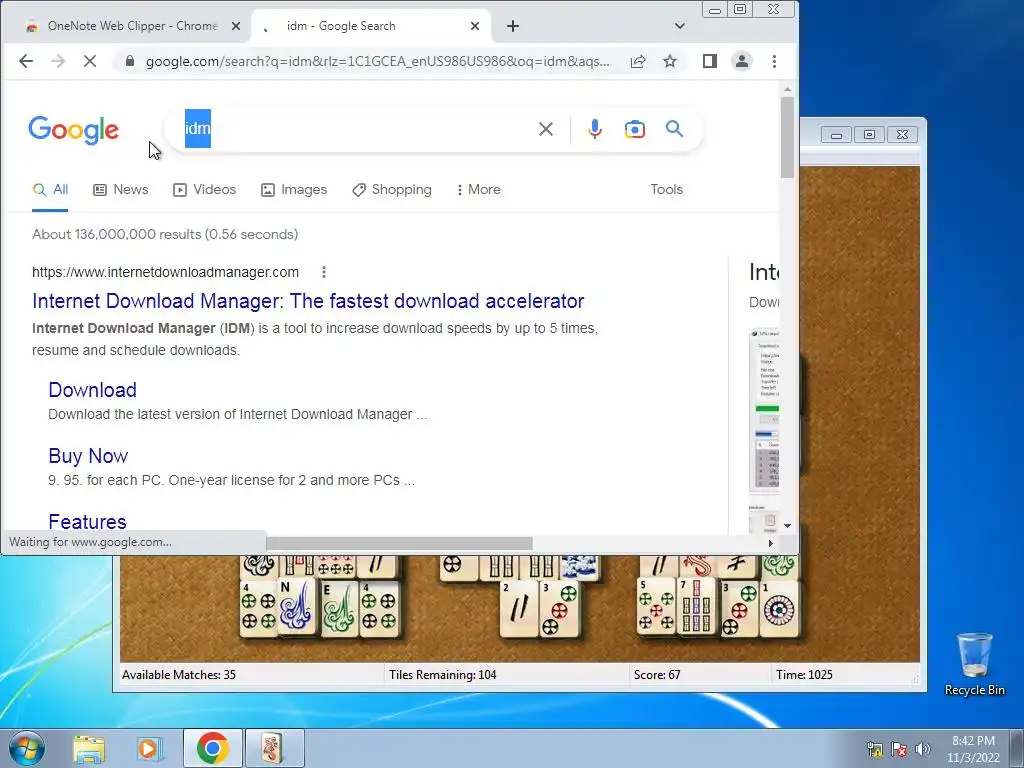Click scroll down arrow of page
The height and width of the screenshot is (768, 1024).
click(787, 526)
